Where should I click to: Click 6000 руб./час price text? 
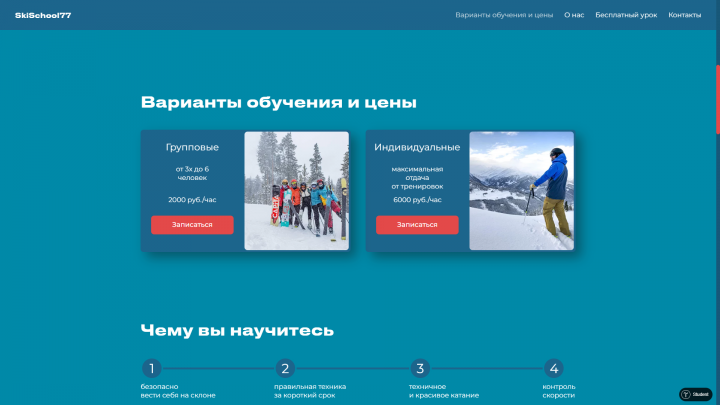pos(417,200)
